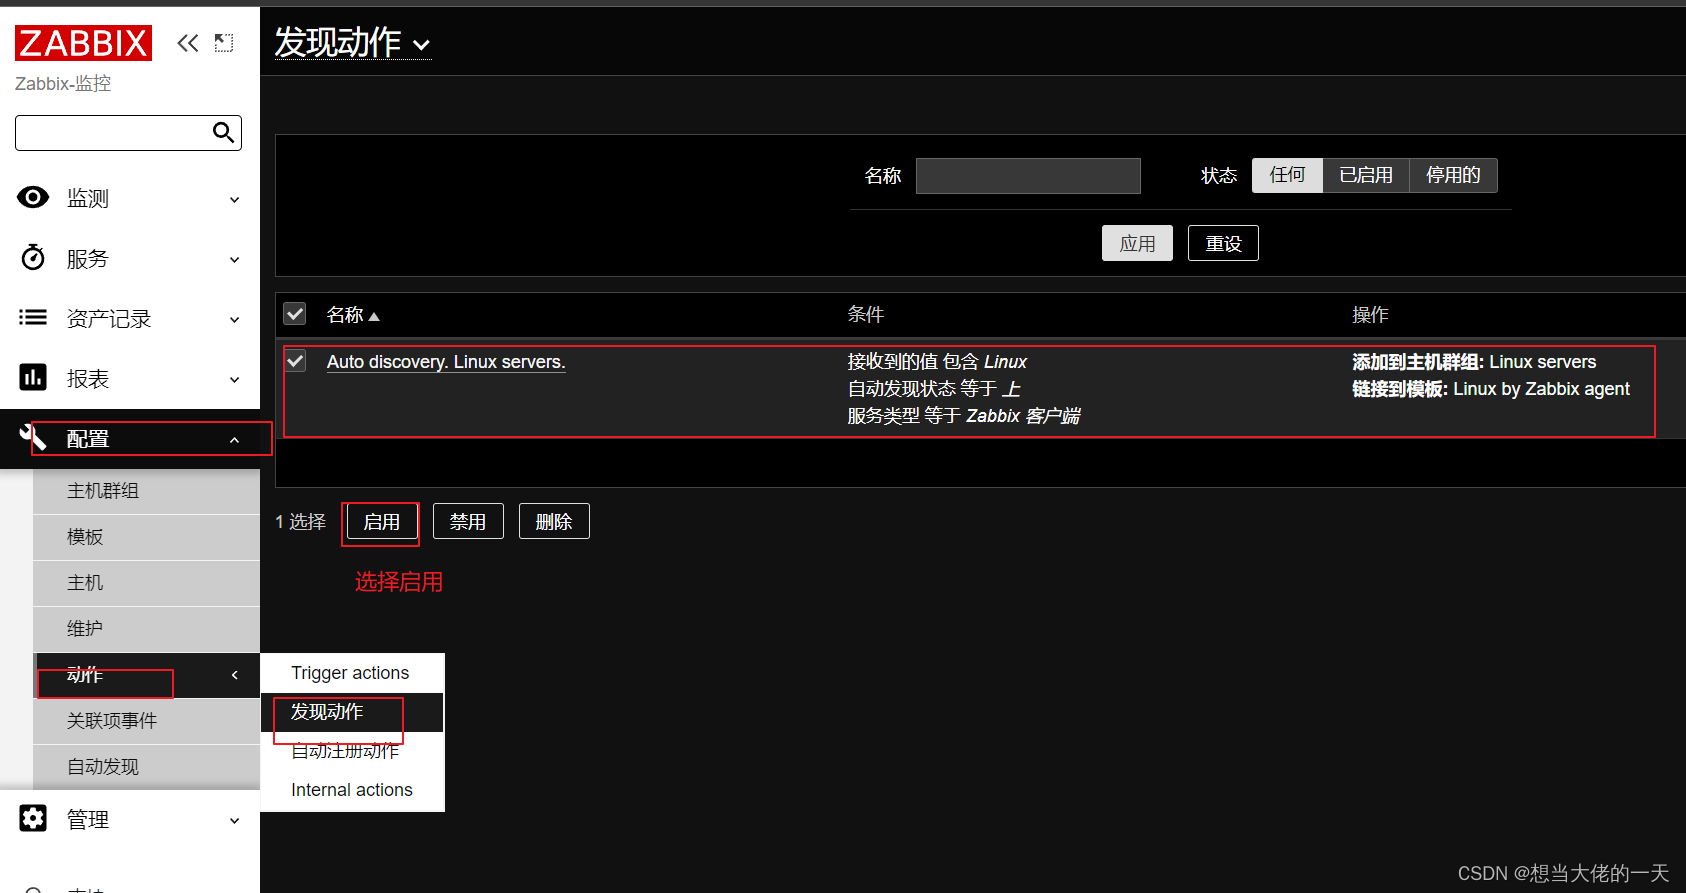Screen dimensions: 1686x893
Task: Open the Auto discovery. Linux servers. link
Action: pos(446,362)
